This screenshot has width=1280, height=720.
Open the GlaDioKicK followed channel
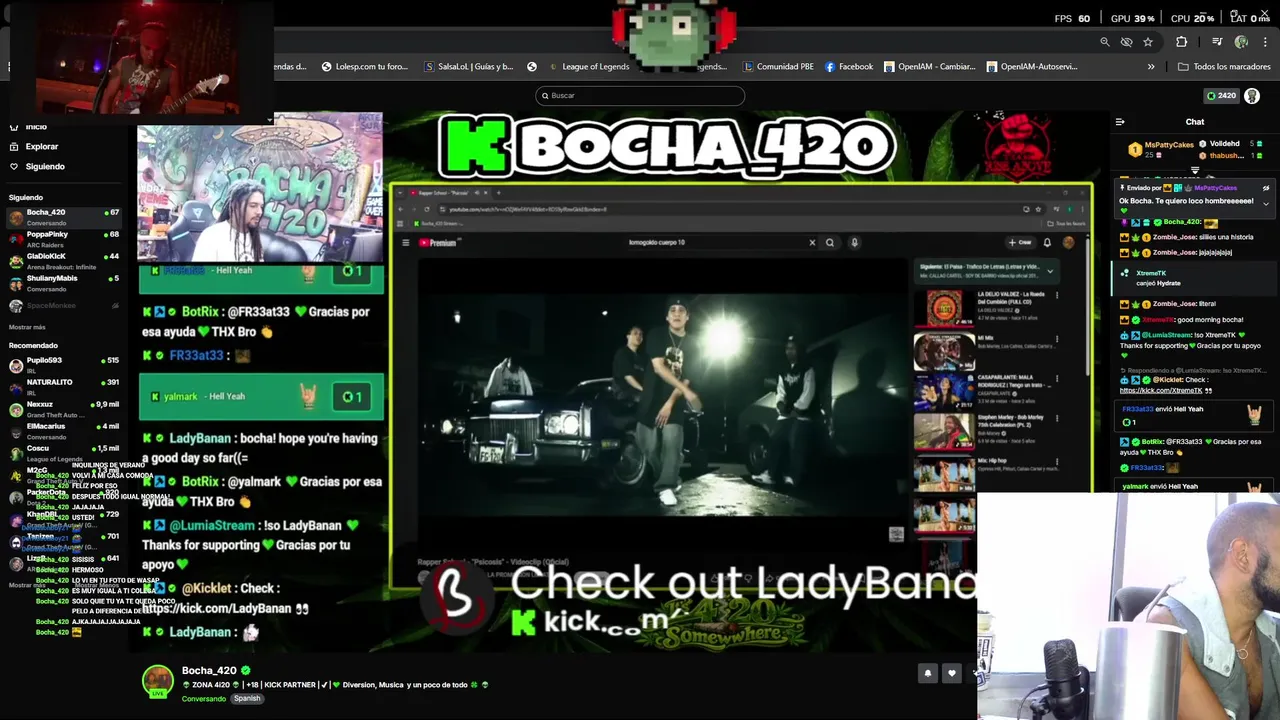[x=64, y=261]
